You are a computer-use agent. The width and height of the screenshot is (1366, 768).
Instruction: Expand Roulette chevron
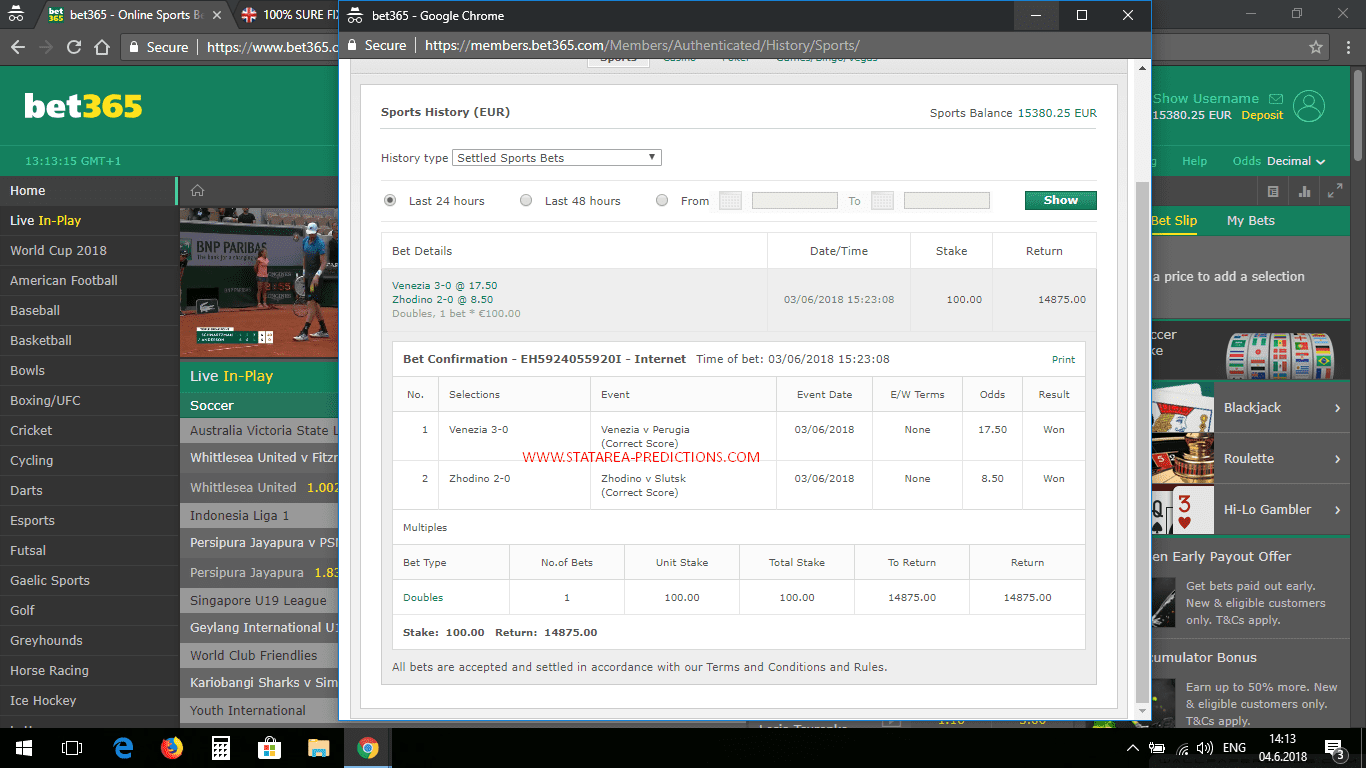coord(1337,459)
